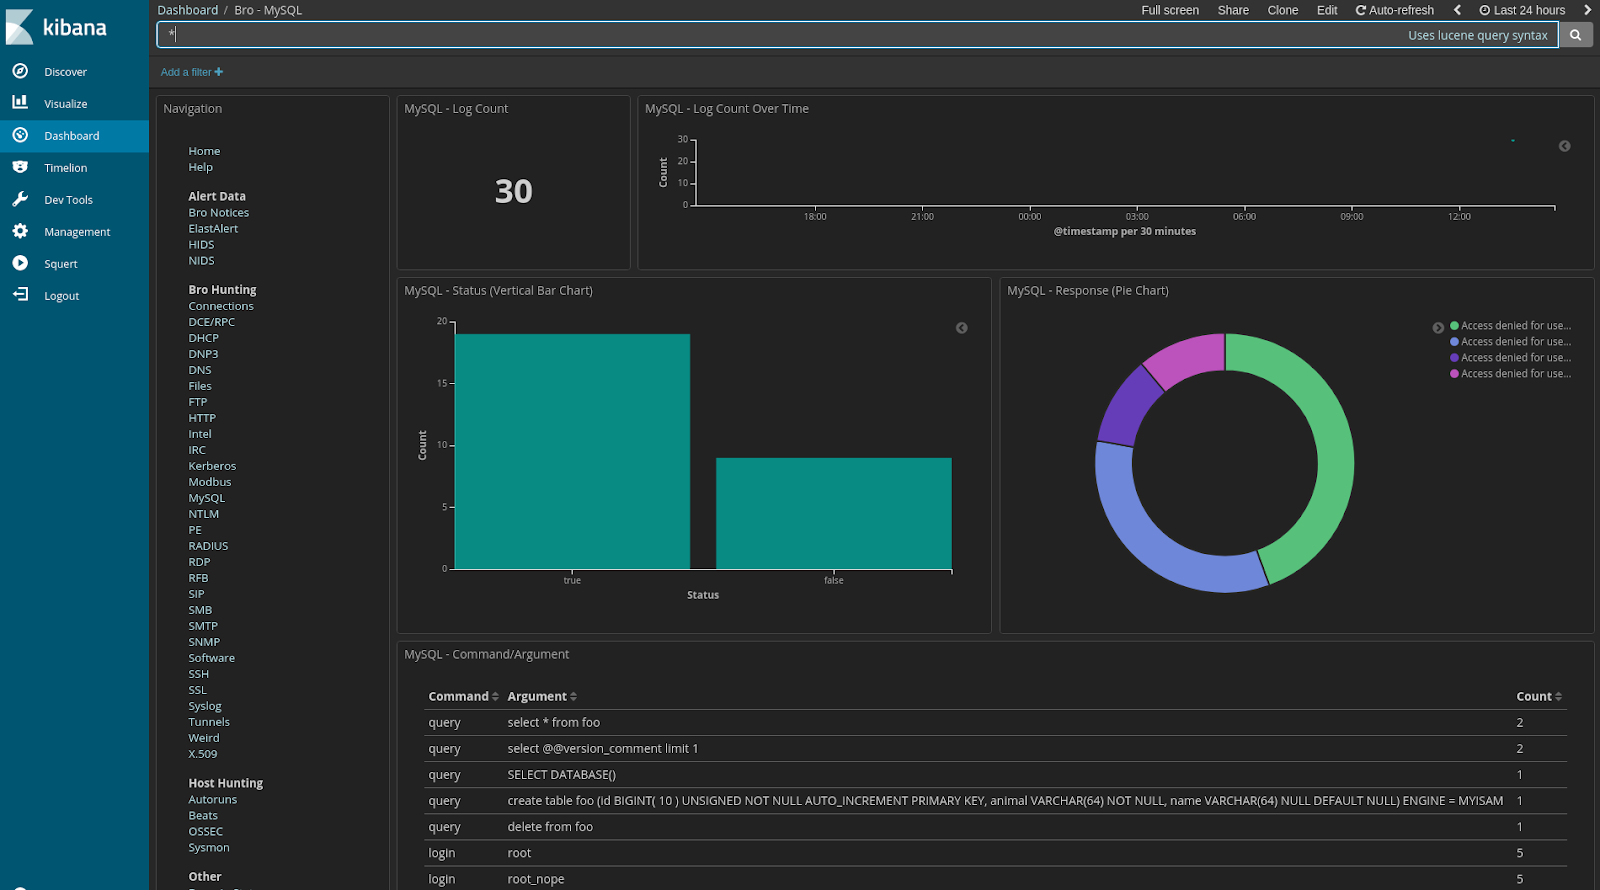Click the 'true' status bar
The height and width of the screenshot is (890, 1600).
tap(572, 452)
